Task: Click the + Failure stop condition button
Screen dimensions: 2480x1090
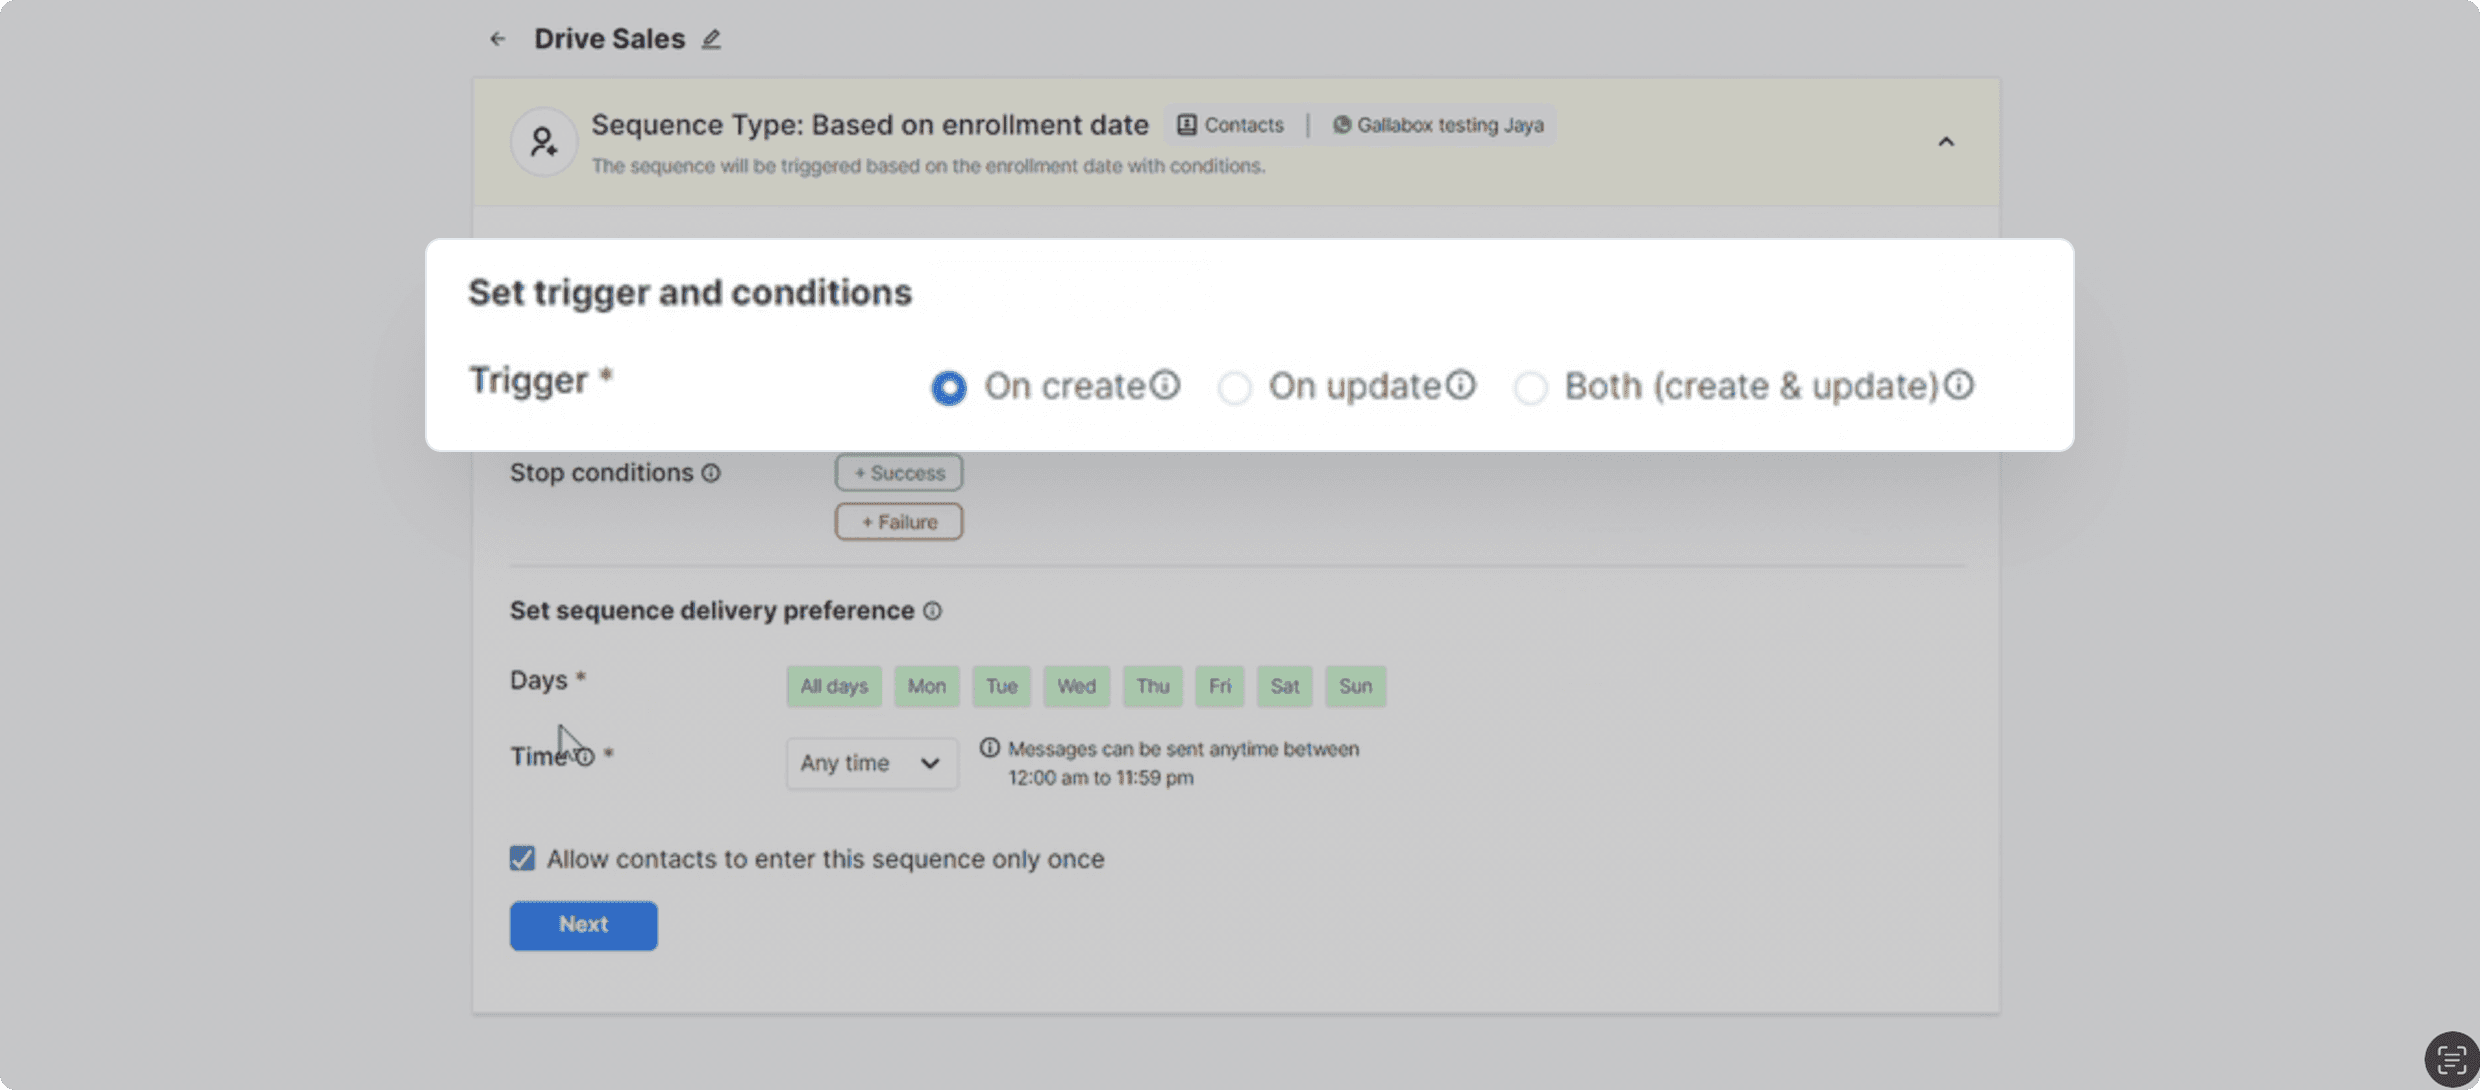Action: (x=898, y=522)
